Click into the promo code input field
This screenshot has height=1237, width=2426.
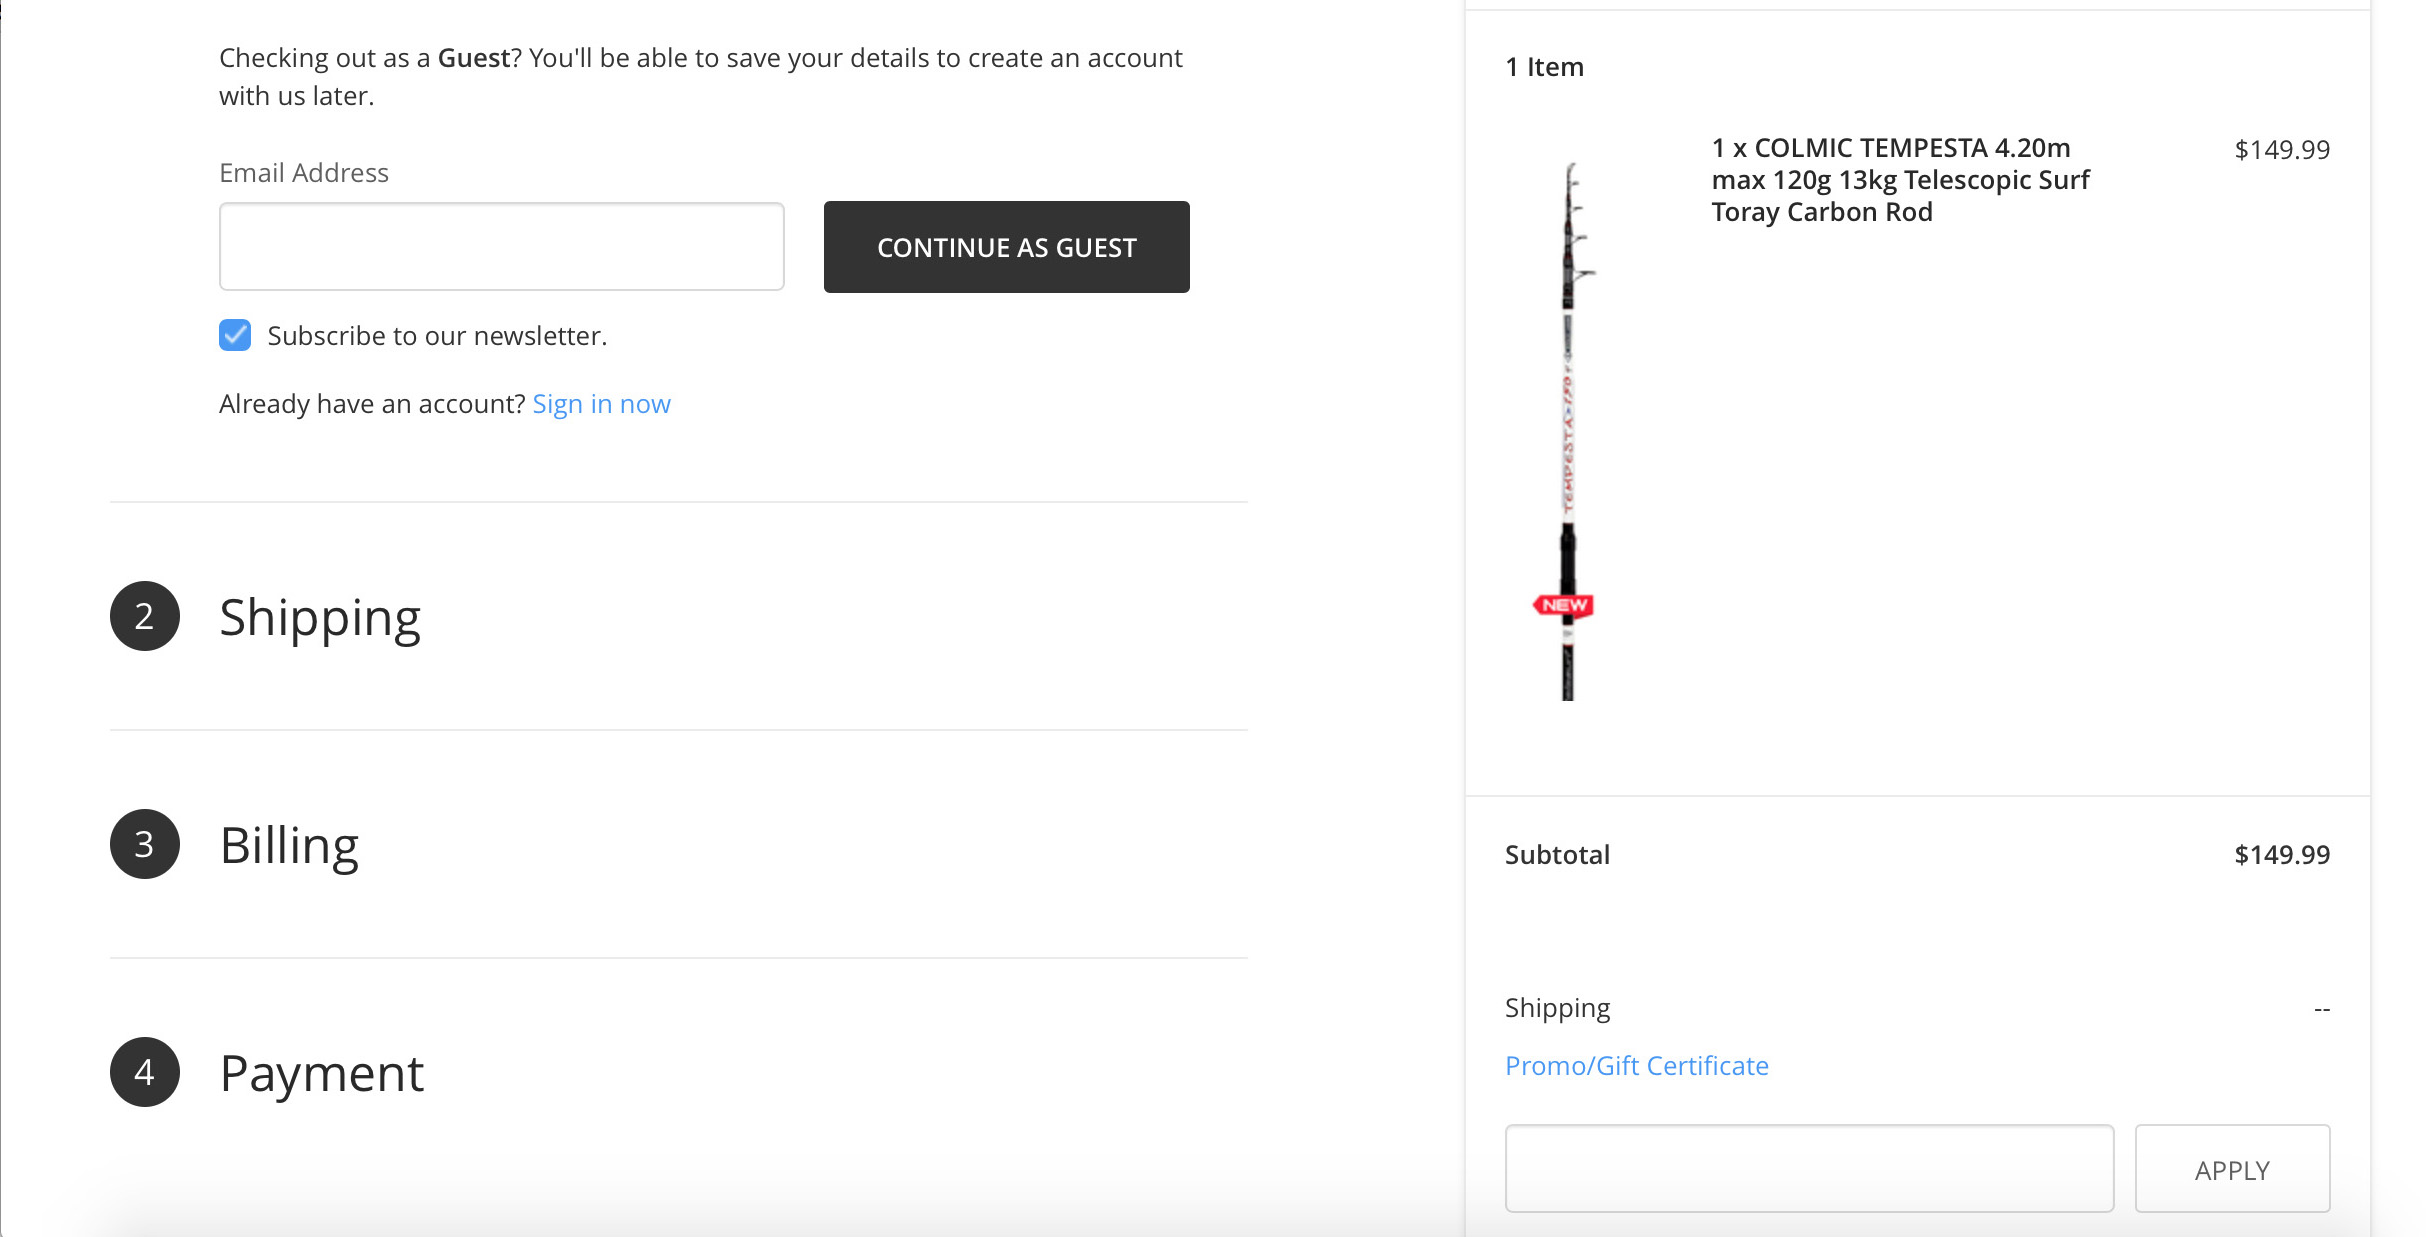point(1808,1168)
